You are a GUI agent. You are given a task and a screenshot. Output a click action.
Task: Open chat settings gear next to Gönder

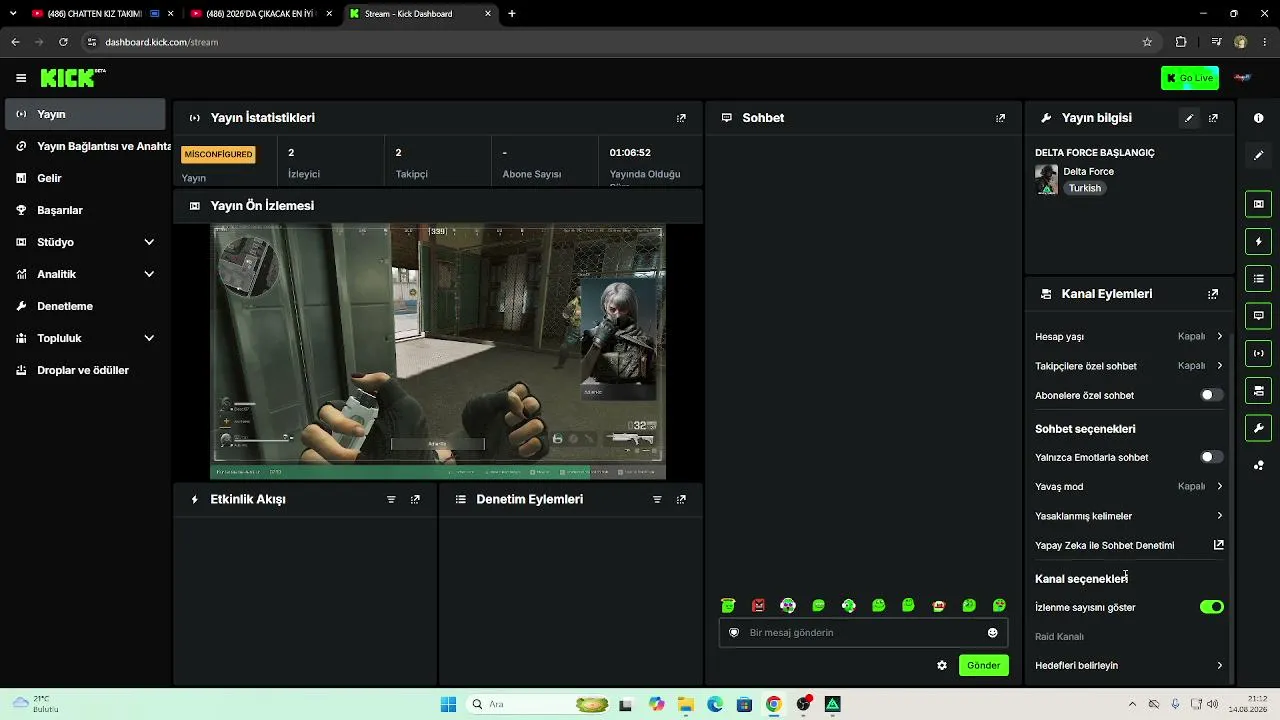point(942,665)
